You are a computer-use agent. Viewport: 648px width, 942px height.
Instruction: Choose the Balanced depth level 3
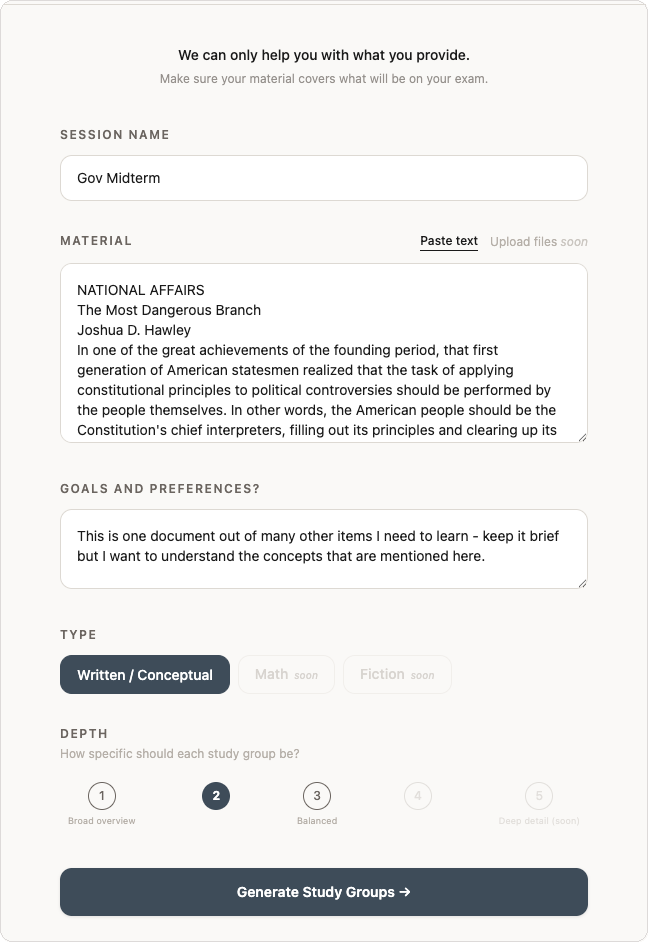pyautogui.click(x=317, y=796)
